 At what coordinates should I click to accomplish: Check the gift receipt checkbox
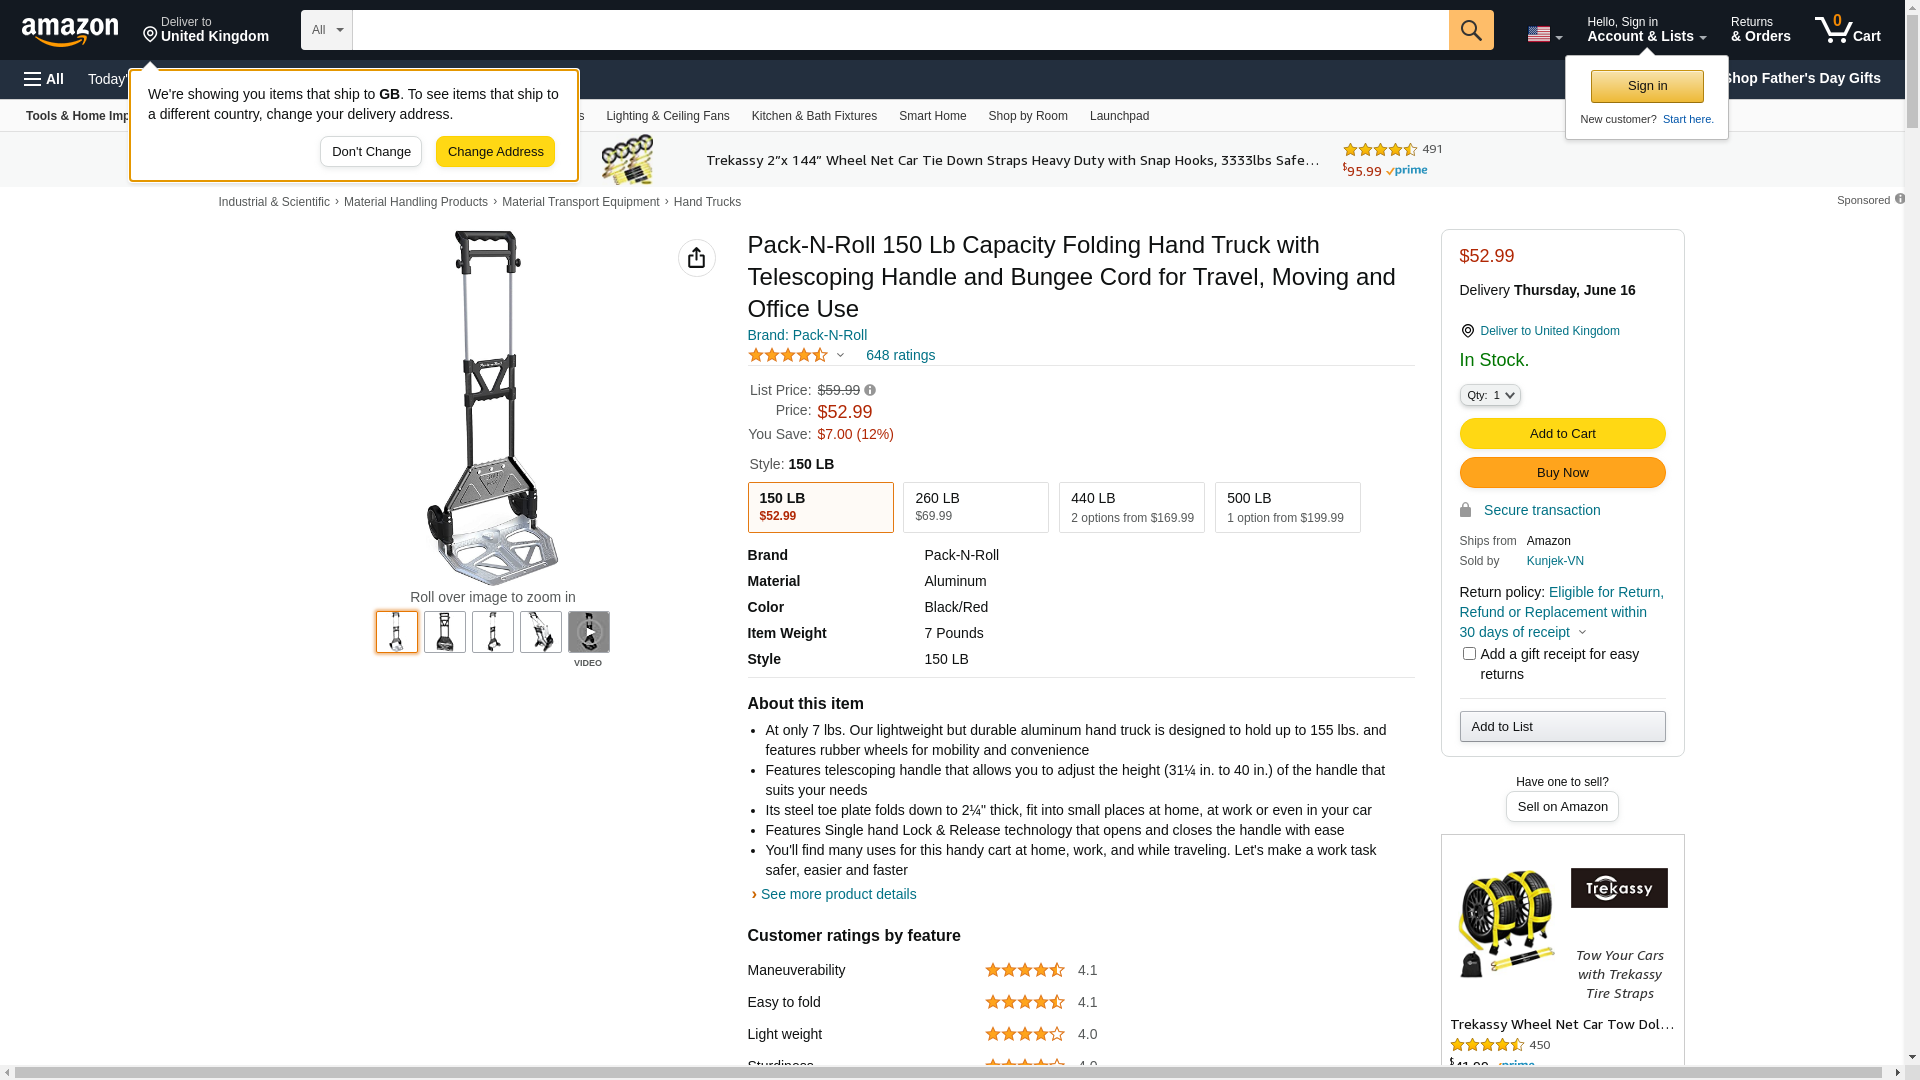[x=1469, y=654]
